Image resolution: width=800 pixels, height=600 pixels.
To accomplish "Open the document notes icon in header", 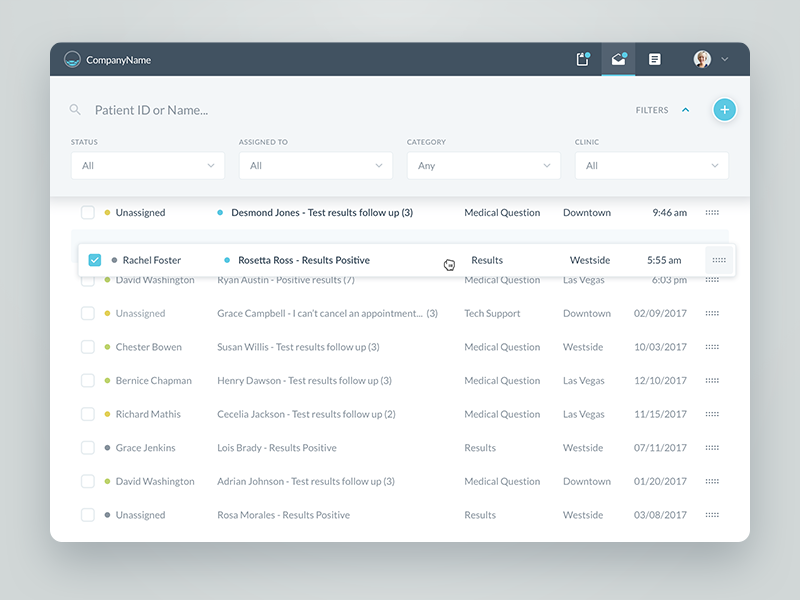I will 654,59.
